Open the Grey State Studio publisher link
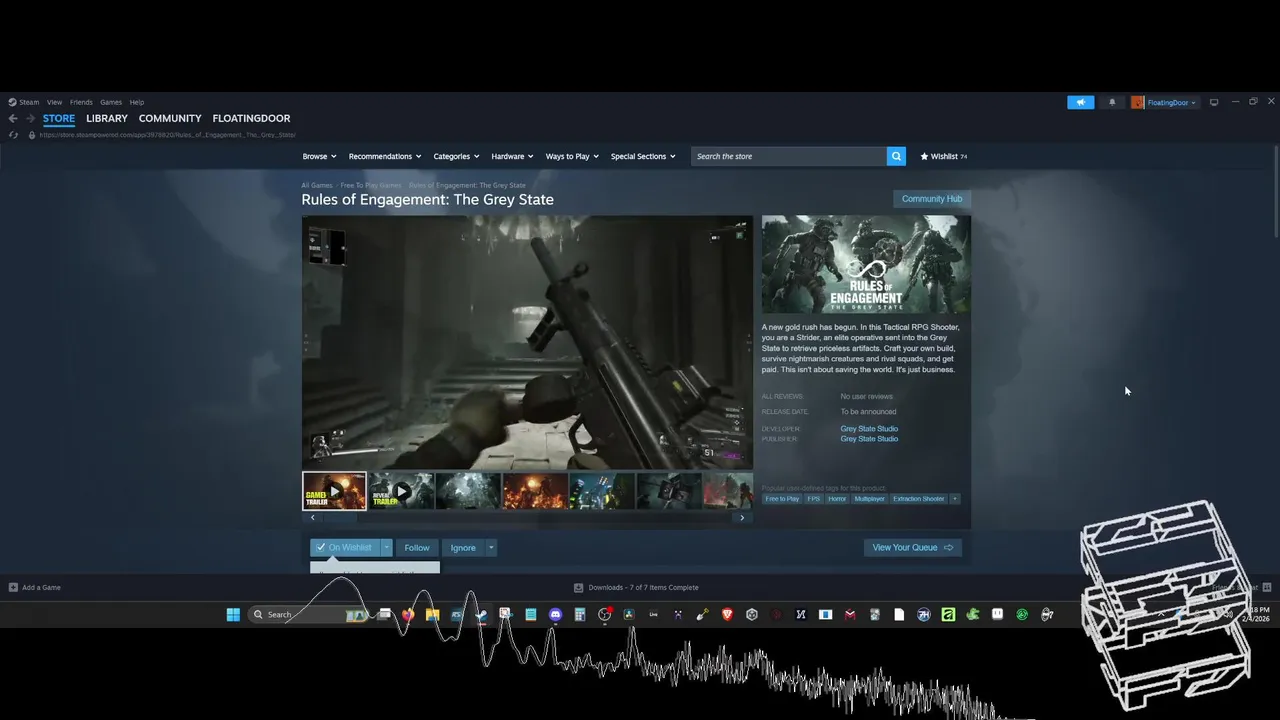The image size is (1280, 720). click(x=869, y=438)
